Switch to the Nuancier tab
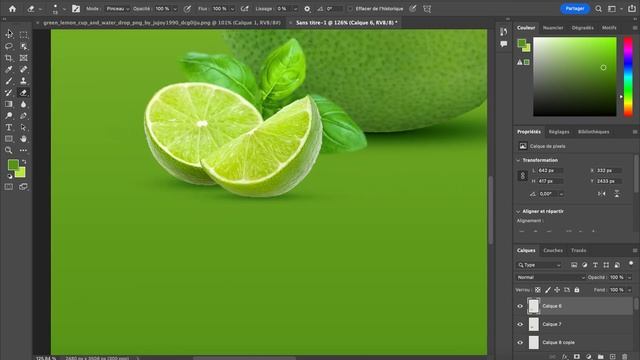The image size is (640, 360). pyautogui.click(x=553, y=28)
